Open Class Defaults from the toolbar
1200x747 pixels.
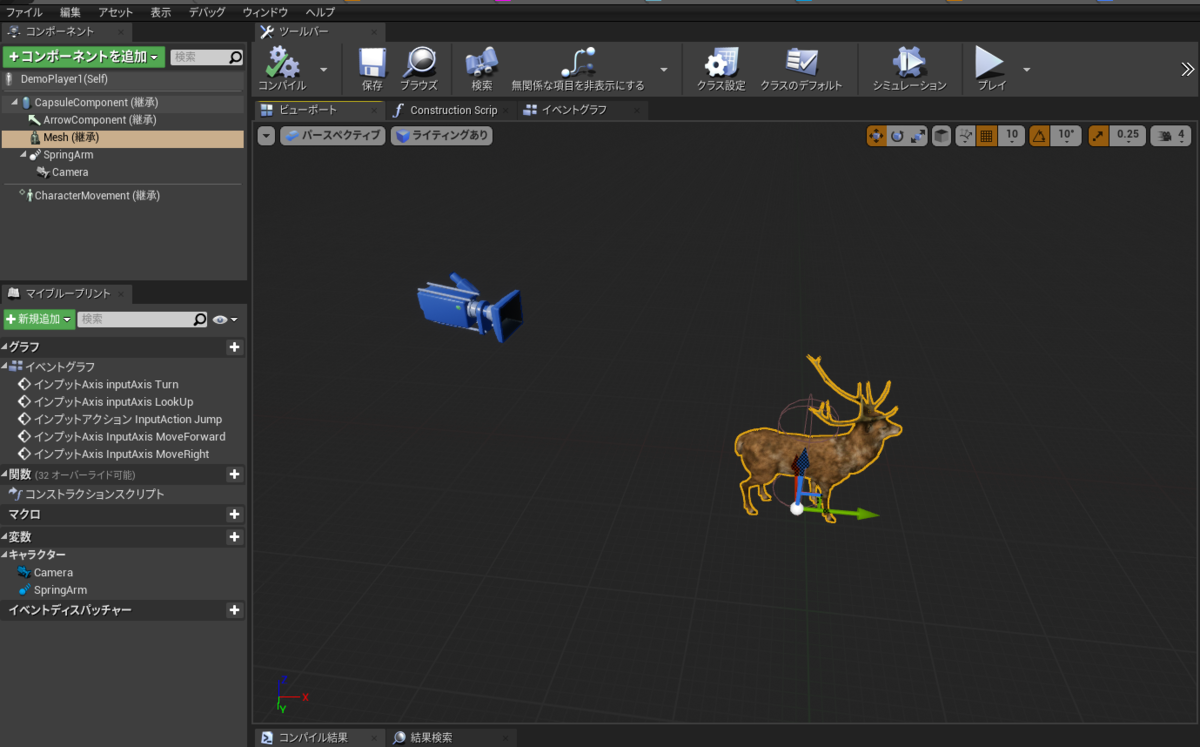[801, 63]
